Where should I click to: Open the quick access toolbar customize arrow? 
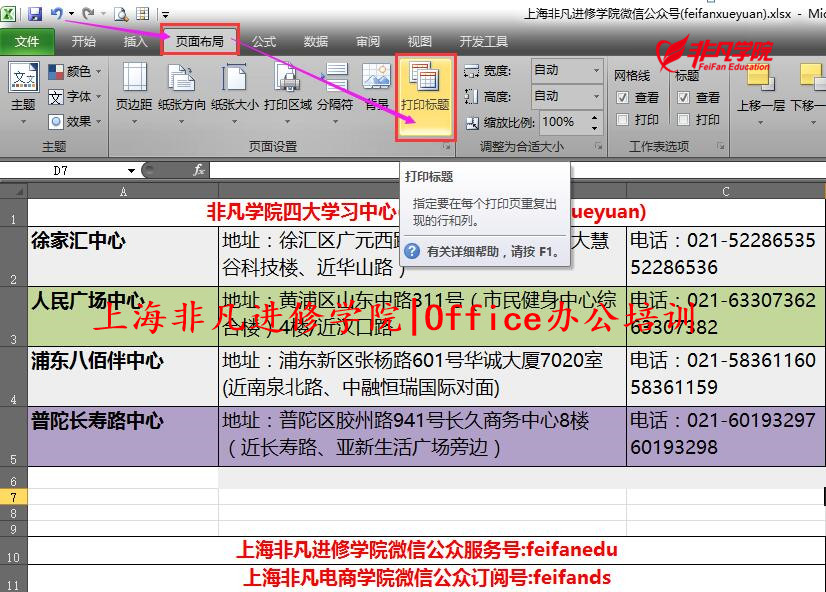pyautogui.click(x=165, y=15)
